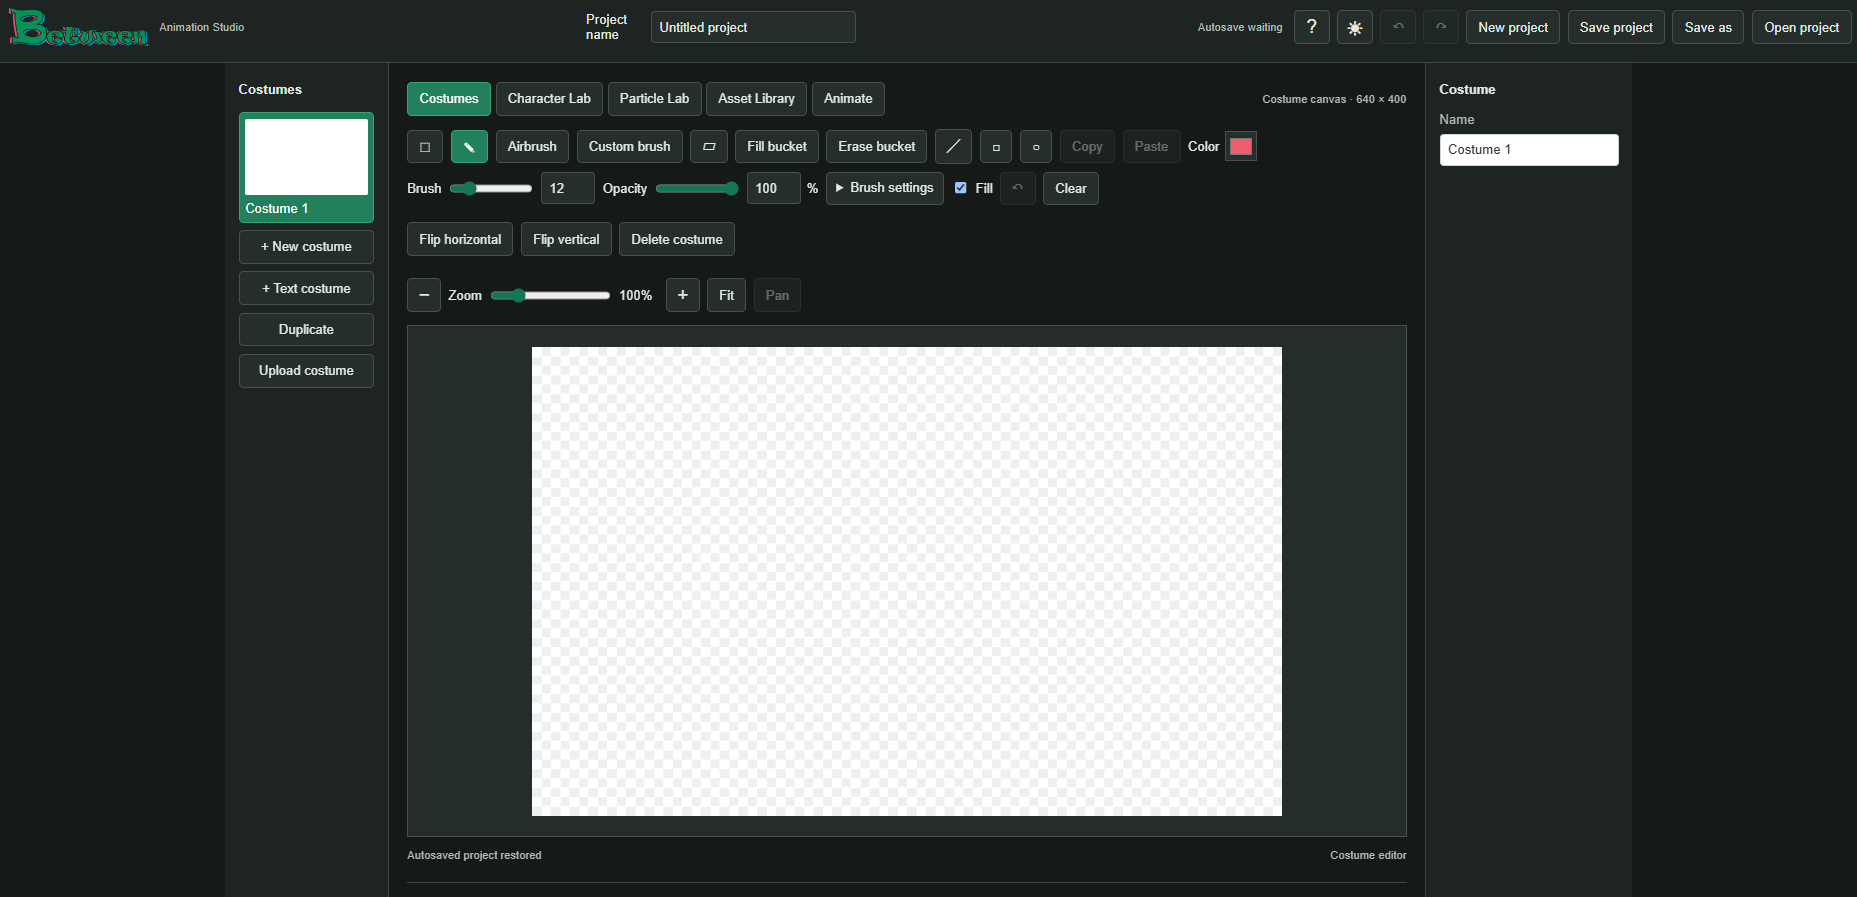Image resolution: width=1857 pixels, height=897 pixels.
Task: Toggle the Fill checkbox
Action: click(961, 188)
